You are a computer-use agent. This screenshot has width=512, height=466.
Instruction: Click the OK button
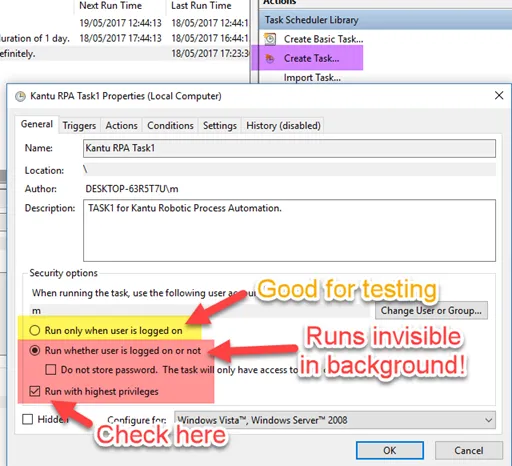[x=390, y=451]
